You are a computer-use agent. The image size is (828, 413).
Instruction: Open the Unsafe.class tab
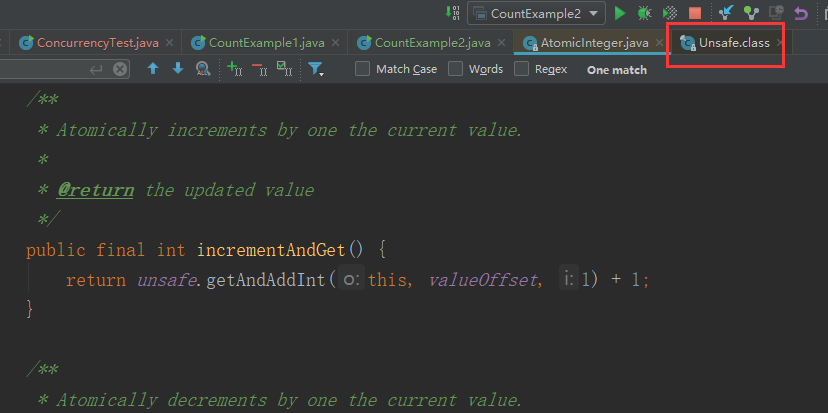734,43
